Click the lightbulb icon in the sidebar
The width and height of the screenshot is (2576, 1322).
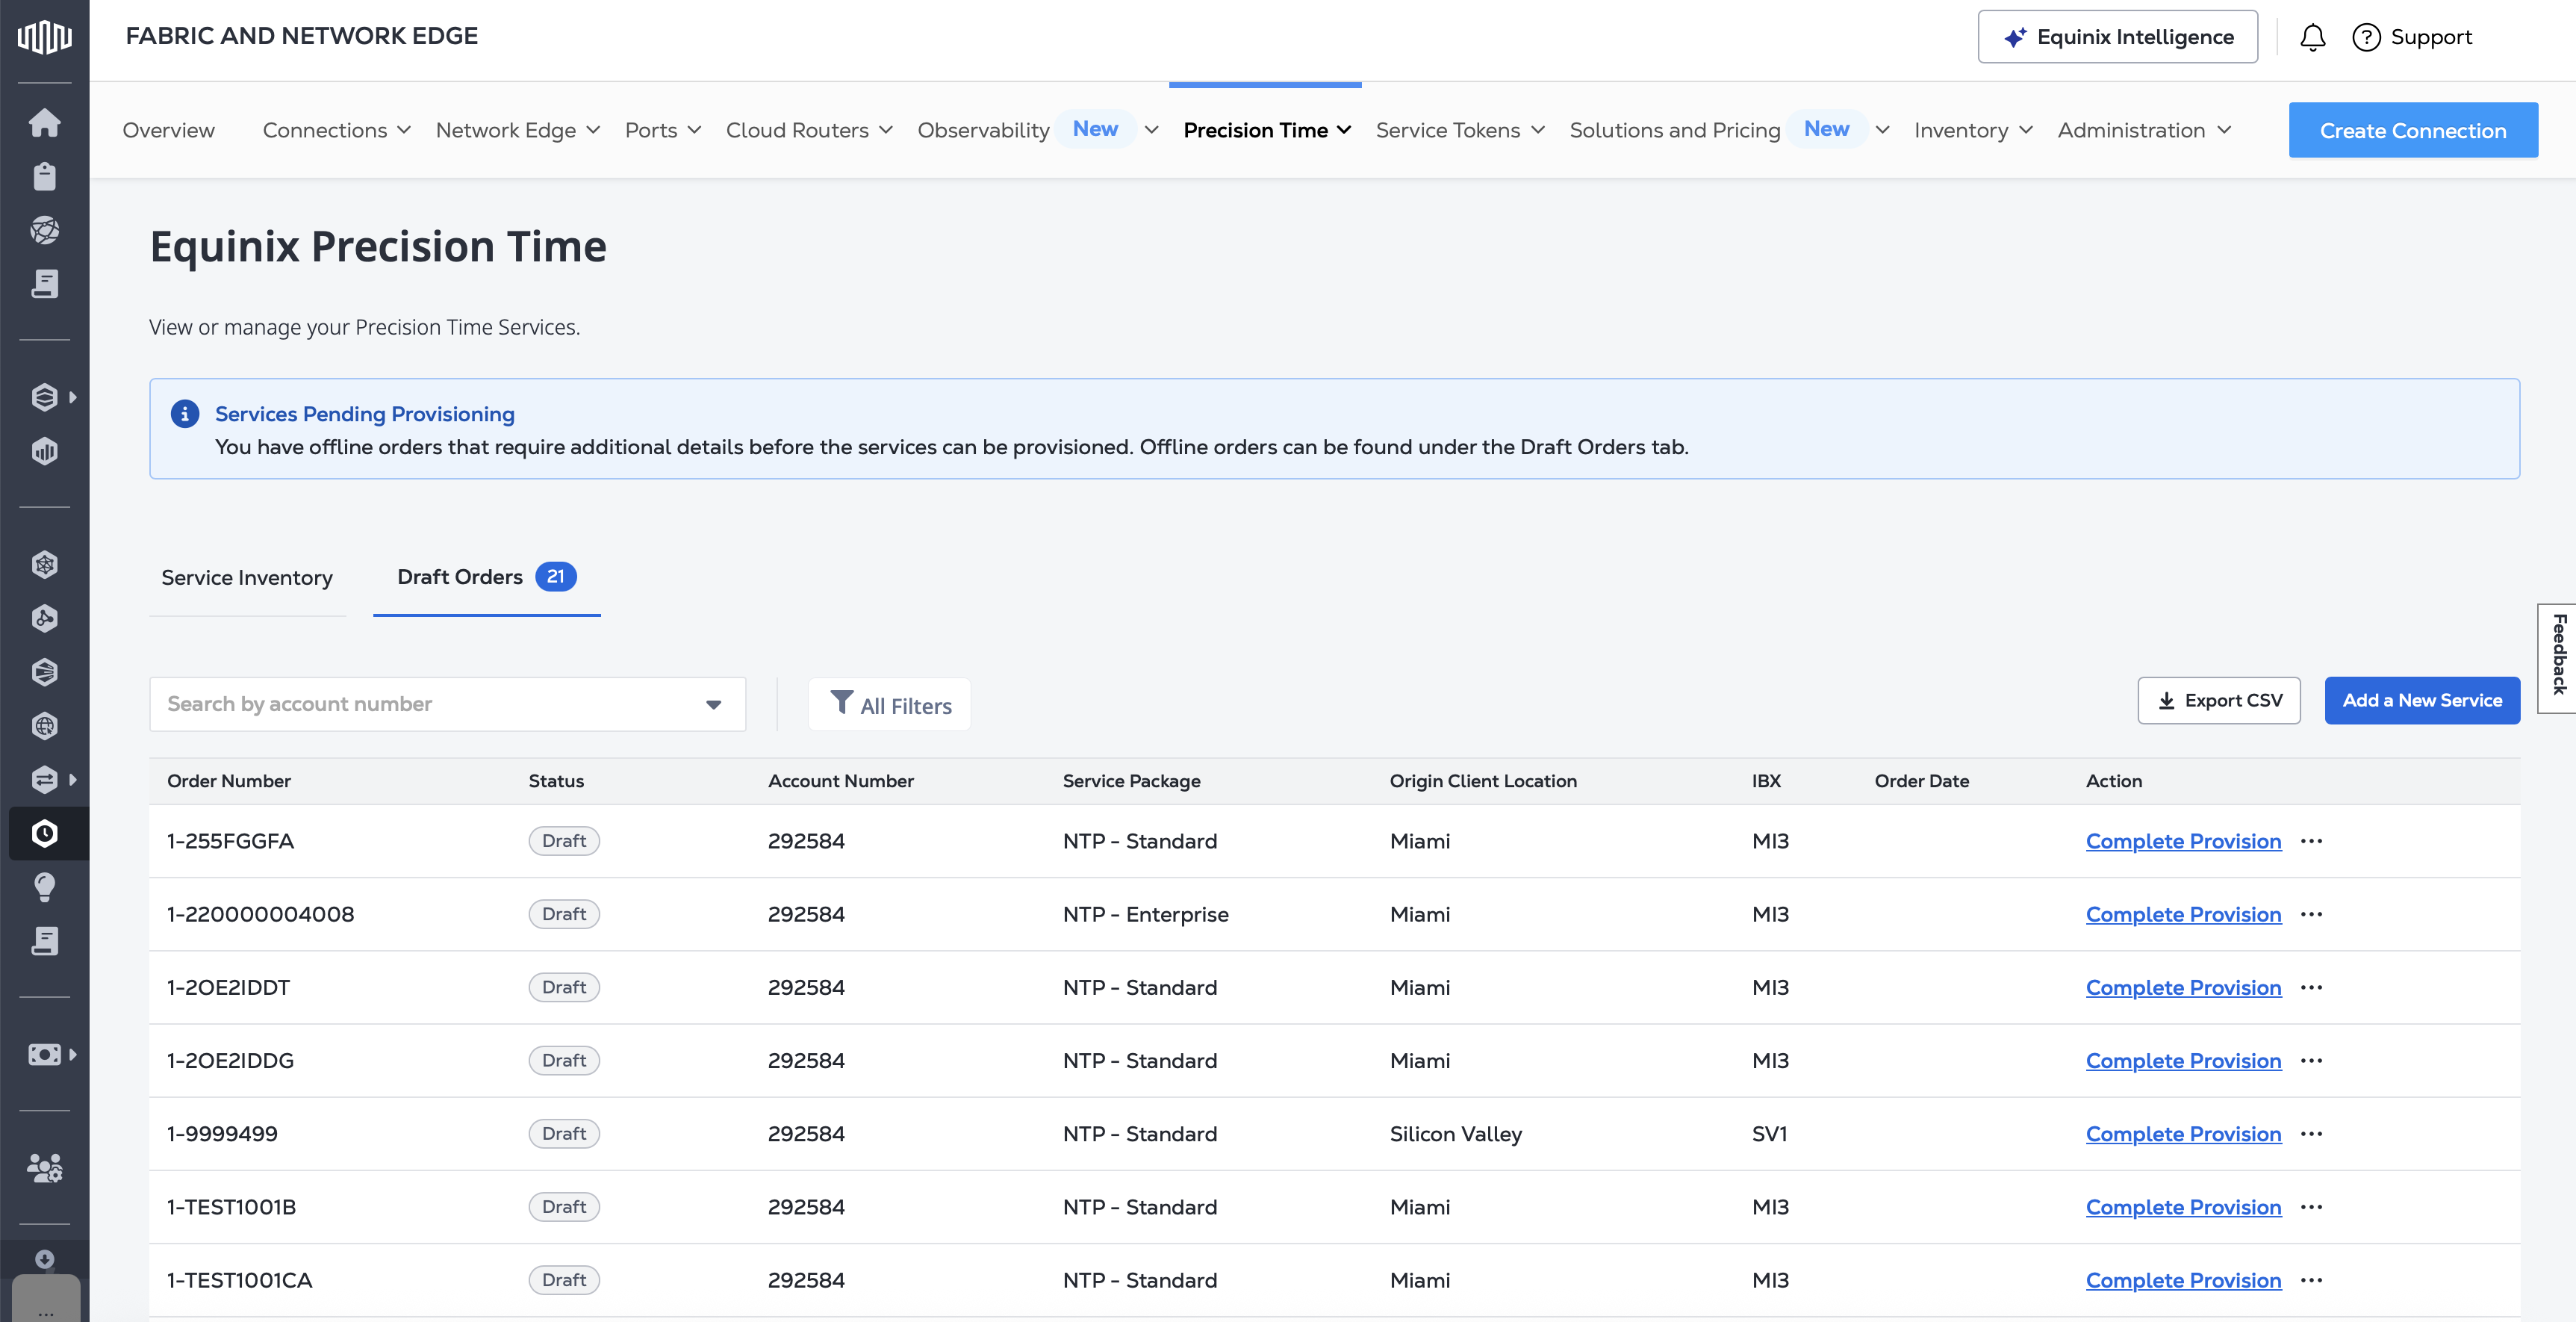[44, 887]
